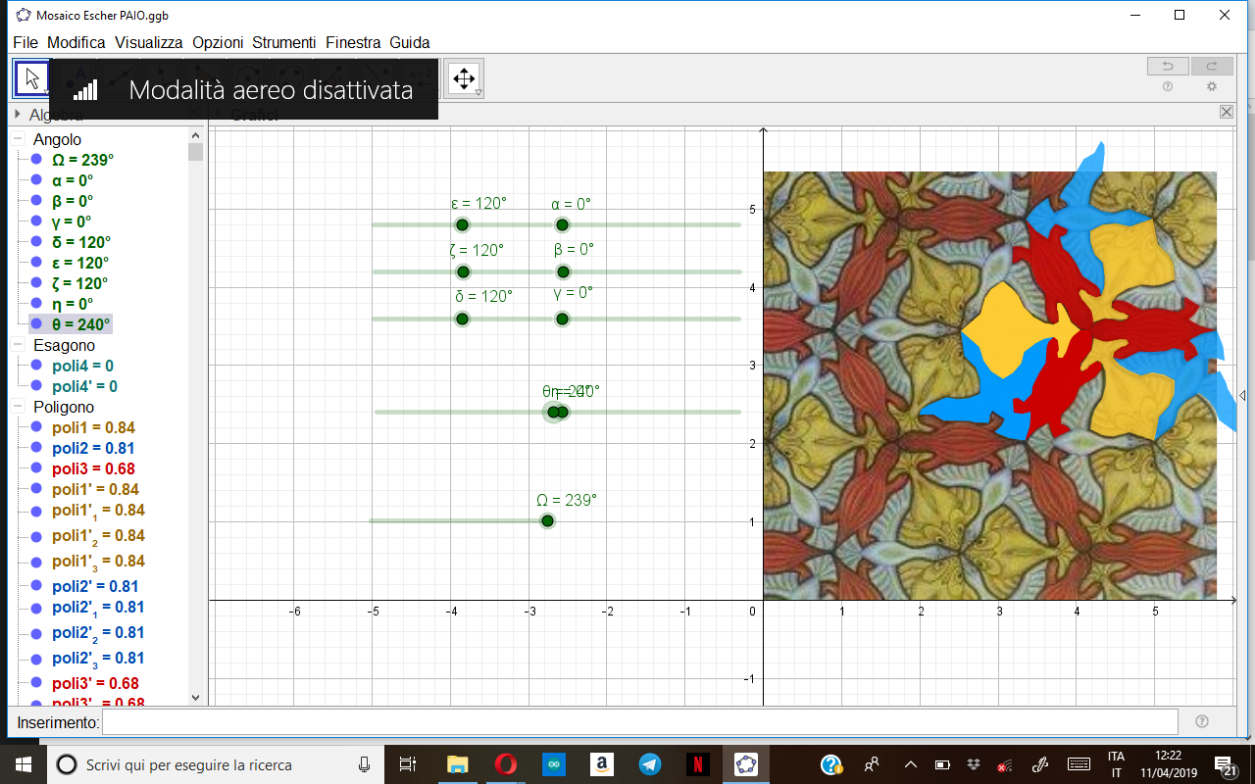The width and height of the screenshot is (1255, 784).
Task: Click the Ω = 239° slider handle
Action: click(x=547, y=521)
